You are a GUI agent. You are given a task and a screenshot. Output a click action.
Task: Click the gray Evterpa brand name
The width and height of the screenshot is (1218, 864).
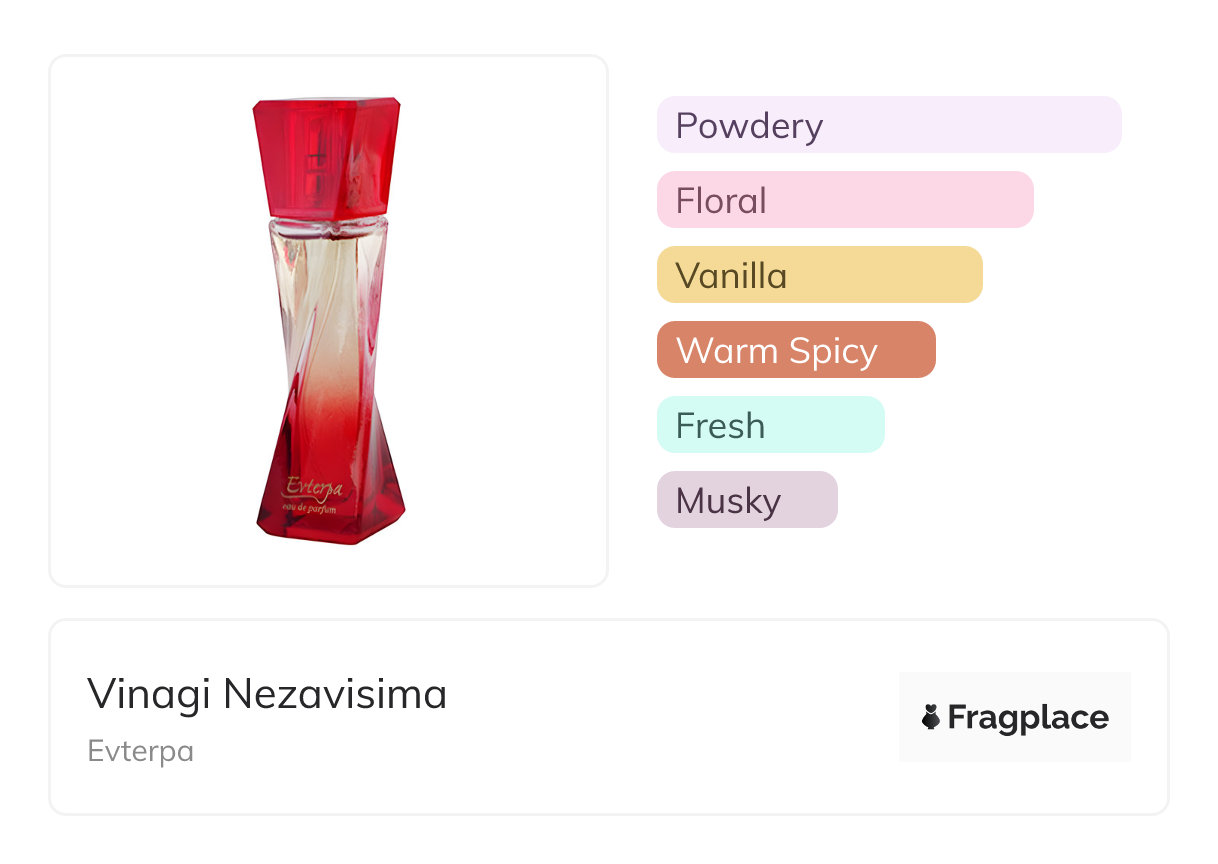click(140, 751)
